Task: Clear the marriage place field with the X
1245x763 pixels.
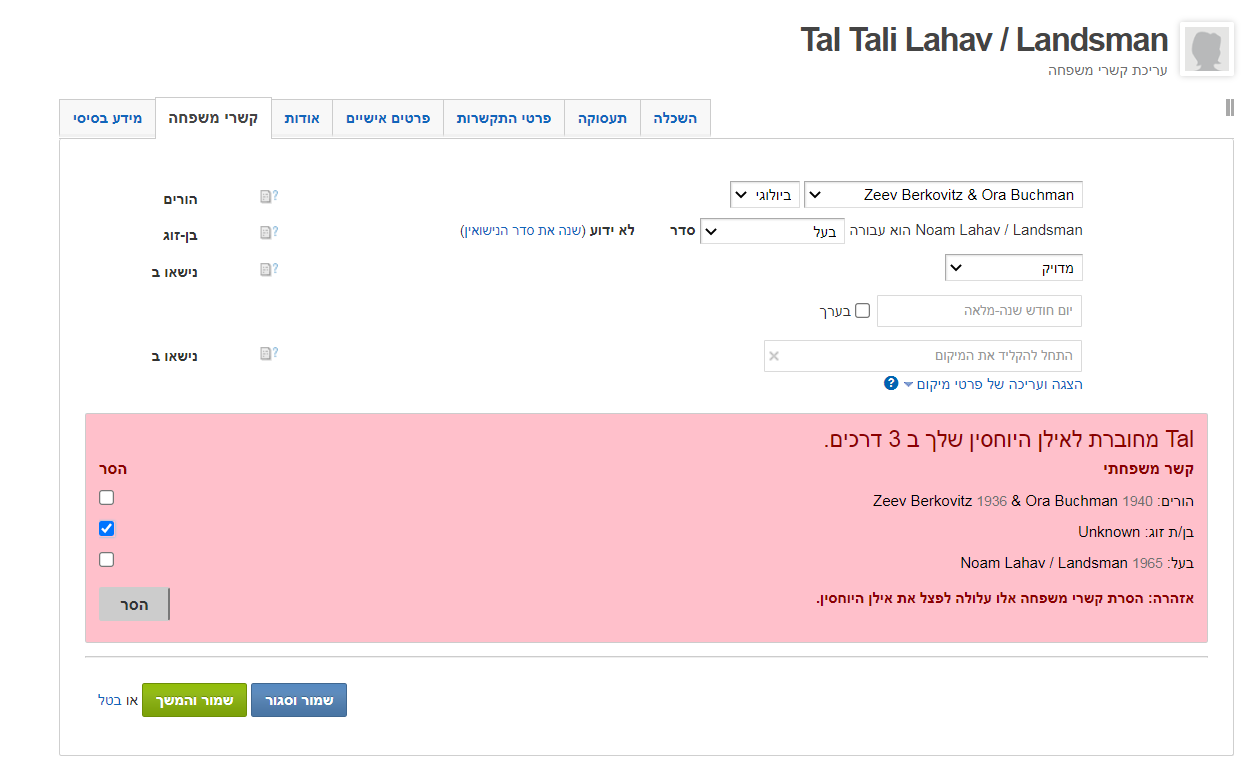Action: (x=773, y=356)
